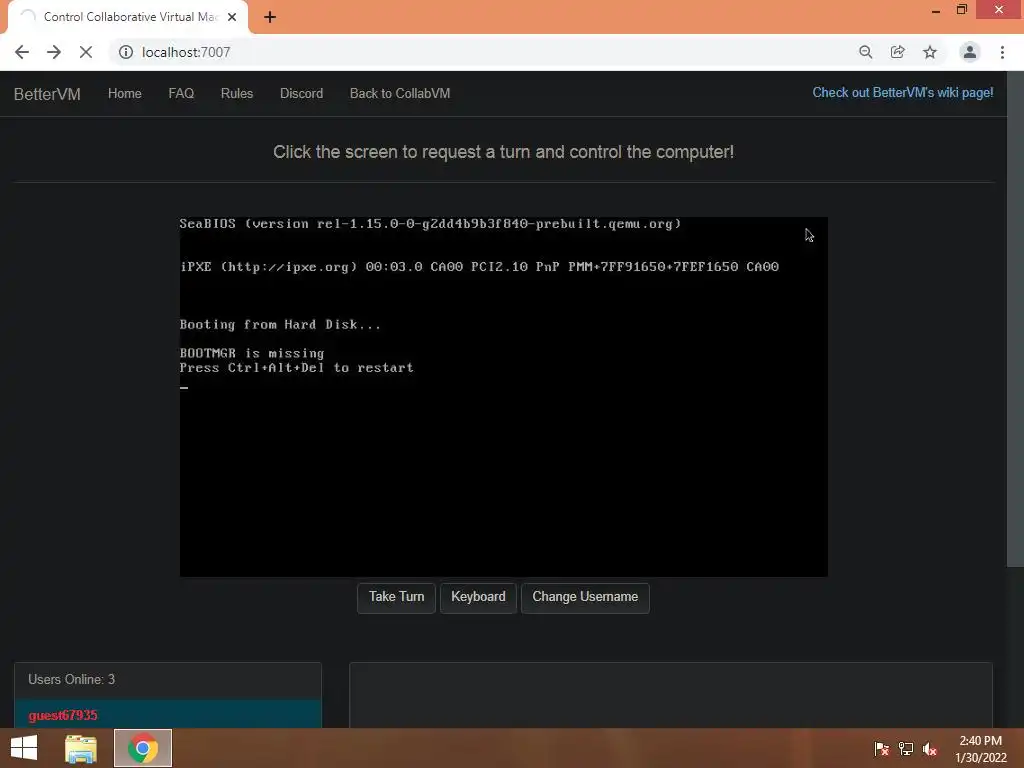Open the FAQ nav item
Screen dimensions: 1024x768
[x=181, y=93]
